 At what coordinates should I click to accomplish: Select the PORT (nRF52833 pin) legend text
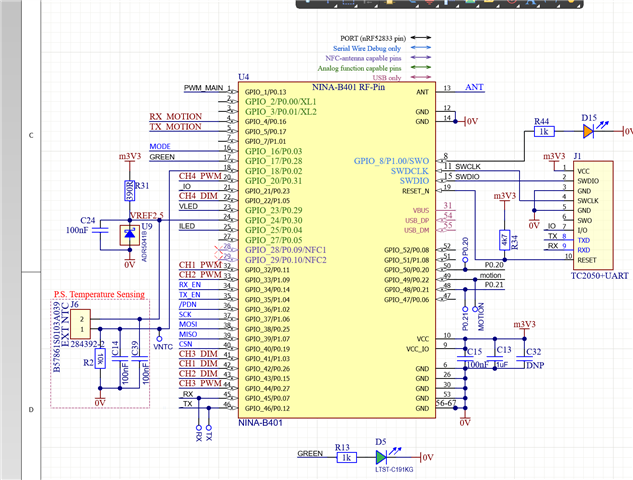(373, 38)
